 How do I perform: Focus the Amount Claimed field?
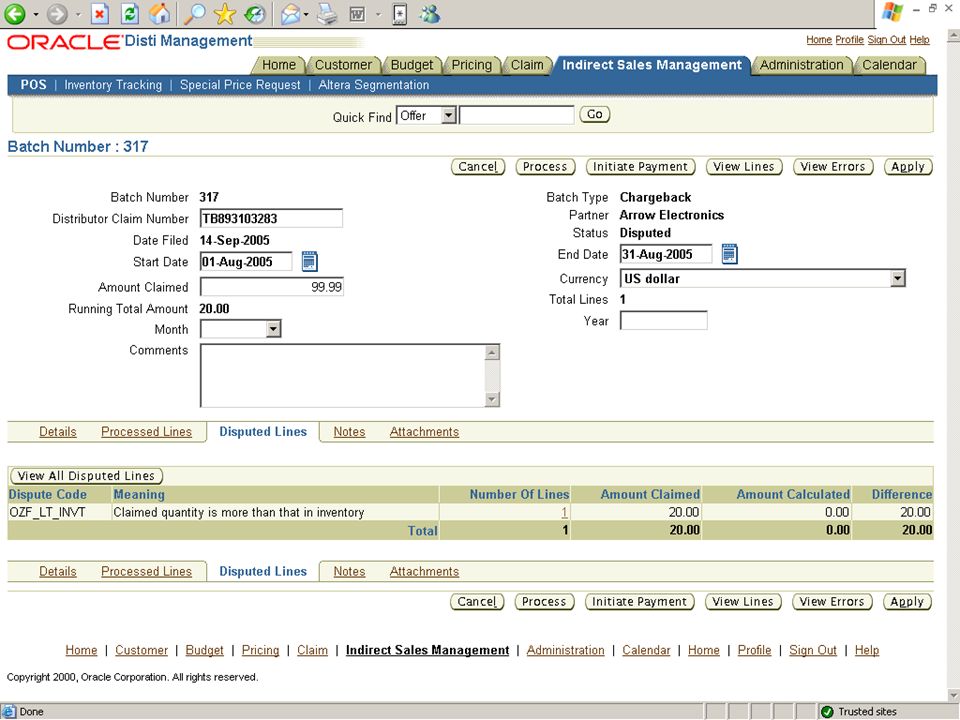(272, 287)
